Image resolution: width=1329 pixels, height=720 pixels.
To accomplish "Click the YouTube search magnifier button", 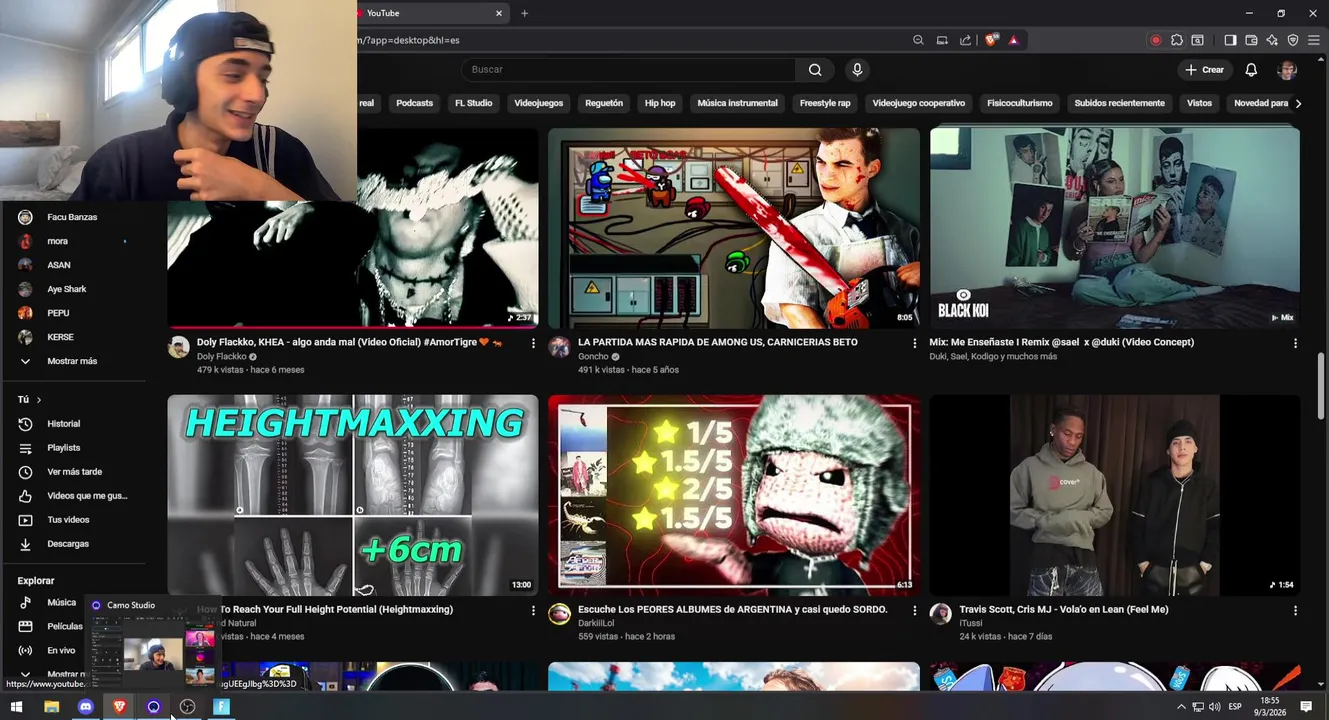I will (815, 70).
